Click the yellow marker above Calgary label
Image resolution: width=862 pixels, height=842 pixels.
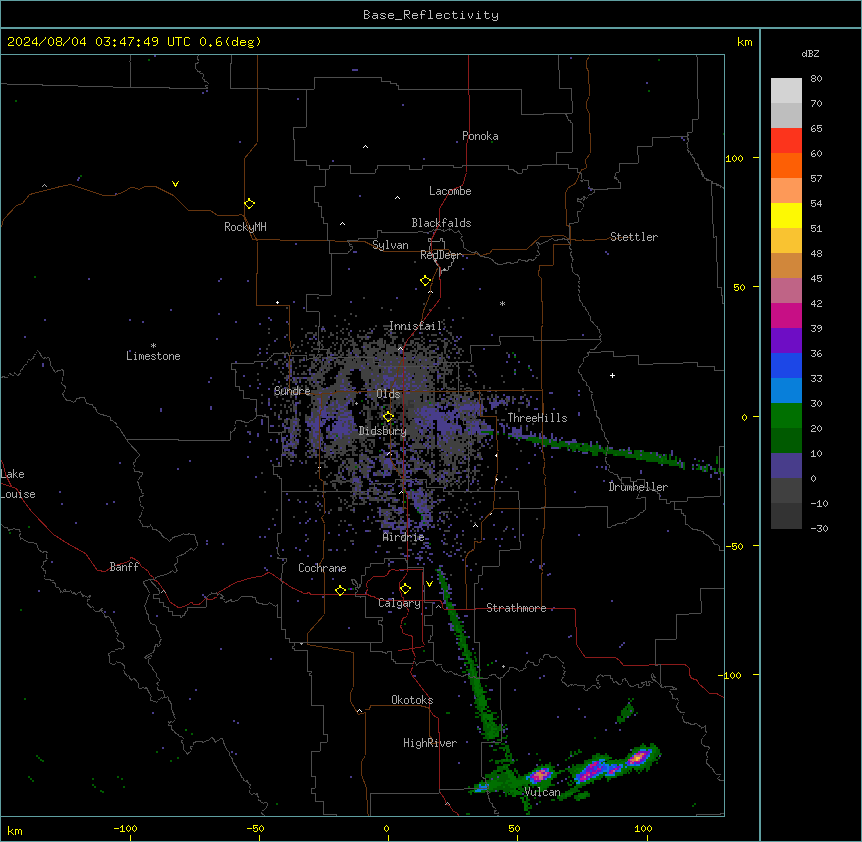coord(405,589)
